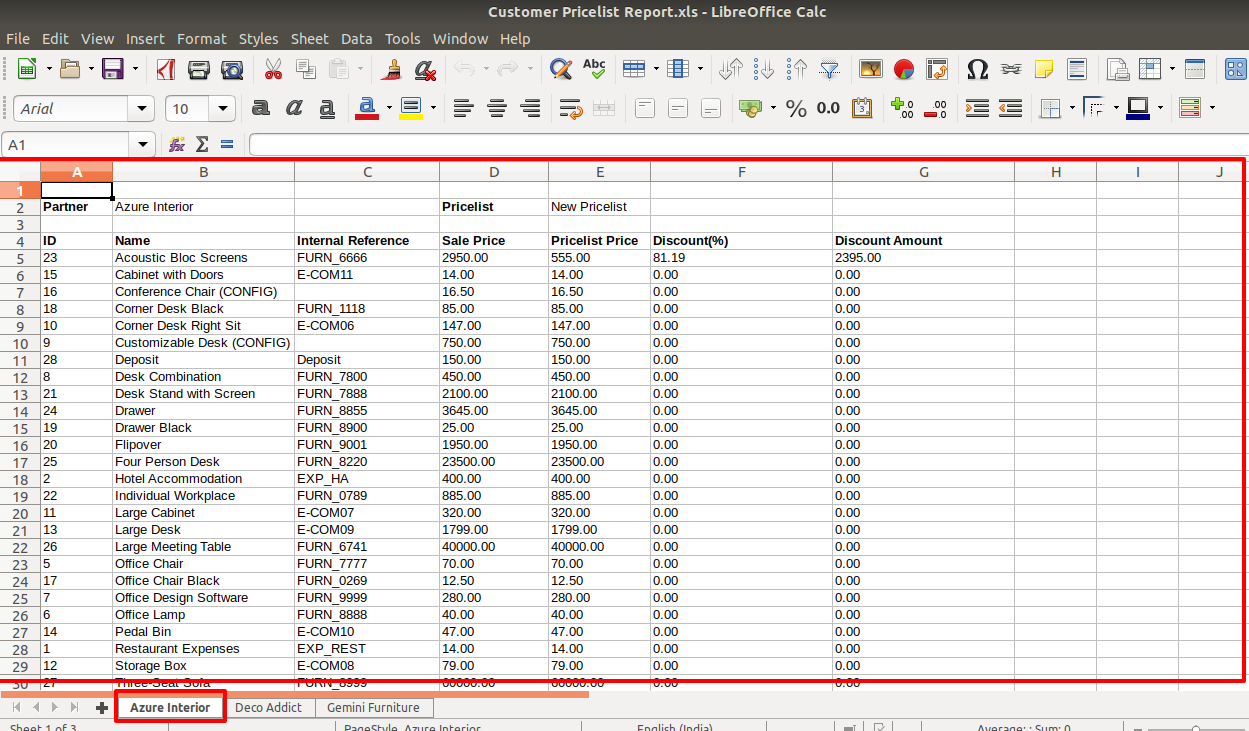Apply the dark blue cell background color
The image size is (1249, 731).
[1138, 108]
